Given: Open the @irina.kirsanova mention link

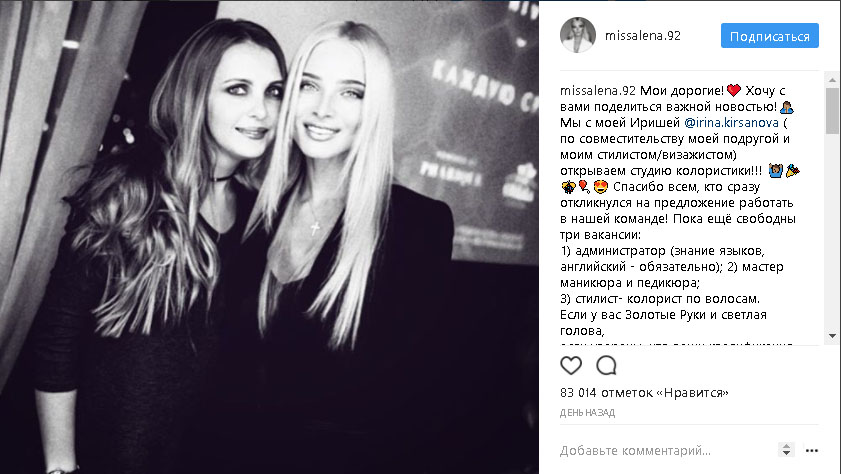Looking at the screenshot, I should pos(731,123).
